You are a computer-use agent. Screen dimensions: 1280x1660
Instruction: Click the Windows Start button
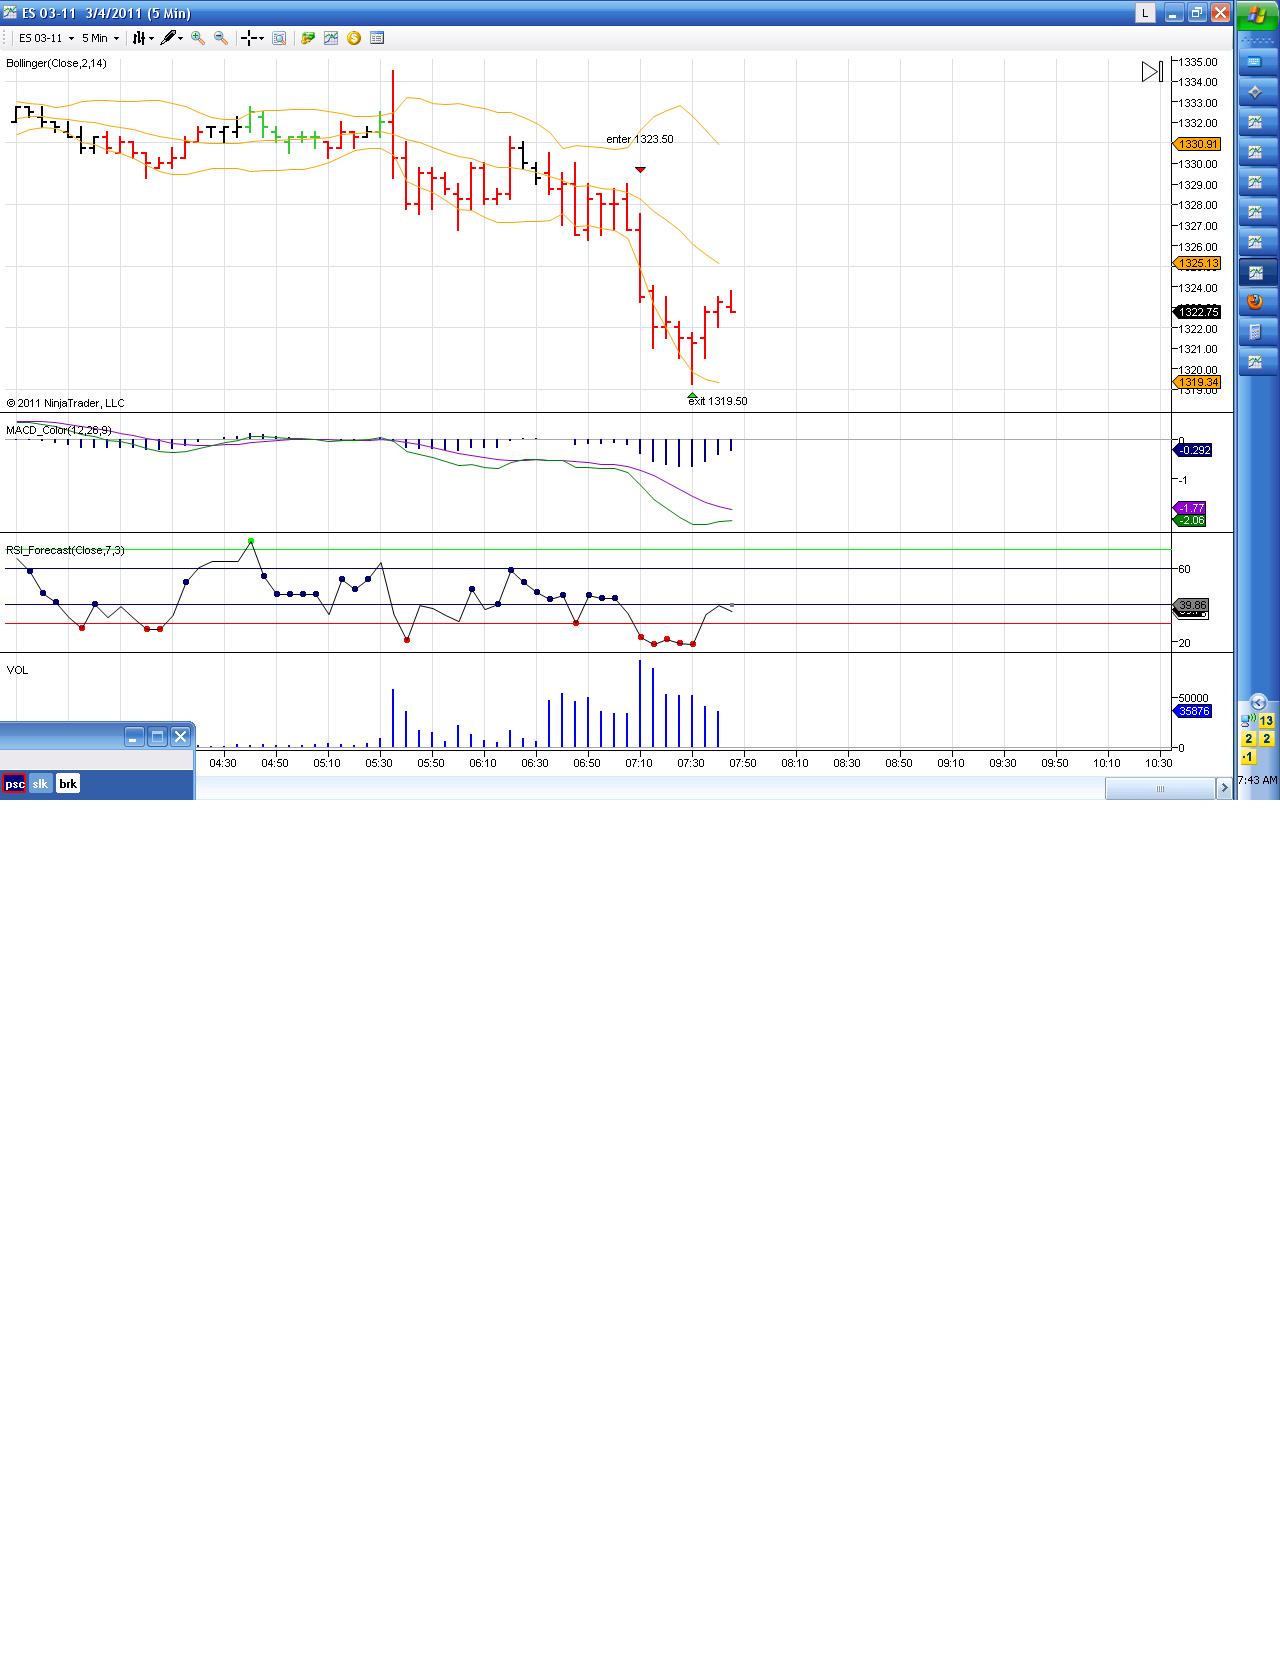(x=1258, y=16)
